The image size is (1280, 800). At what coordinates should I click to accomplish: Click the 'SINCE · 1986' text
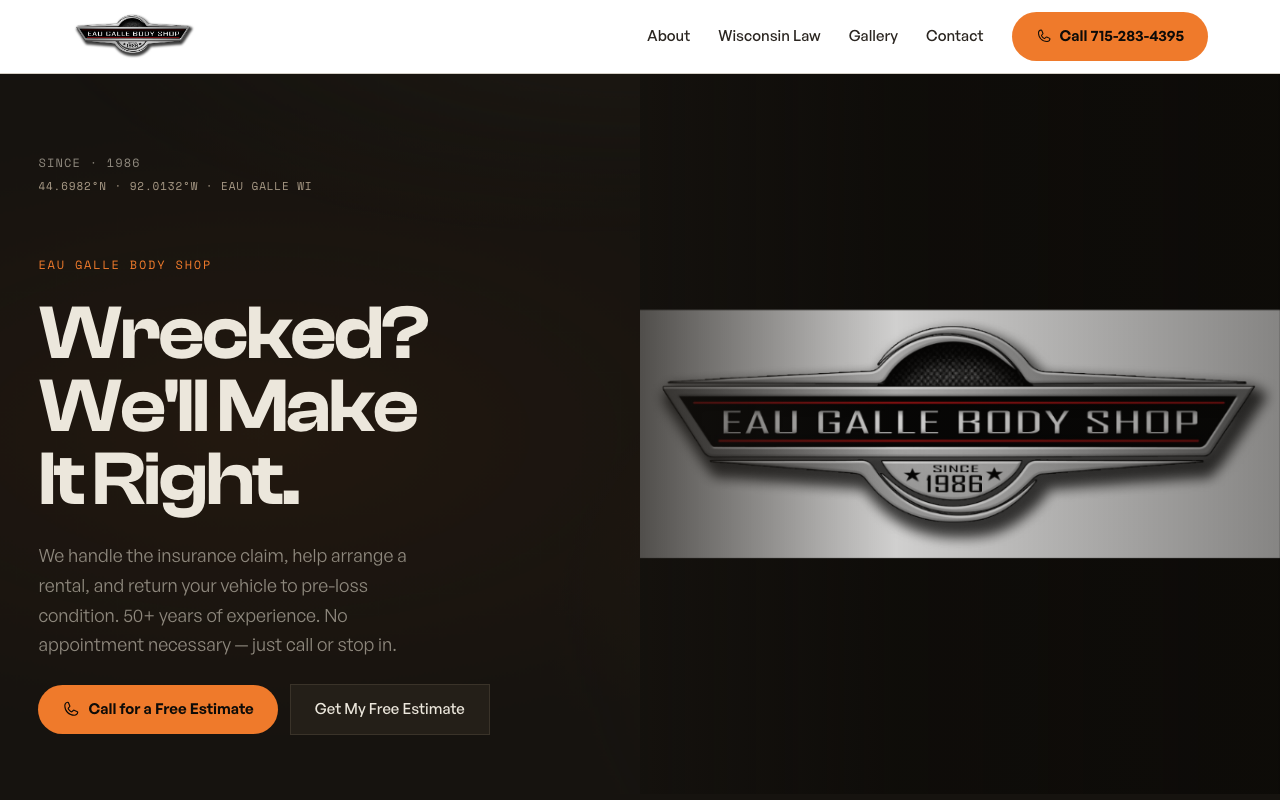[89, 163]
